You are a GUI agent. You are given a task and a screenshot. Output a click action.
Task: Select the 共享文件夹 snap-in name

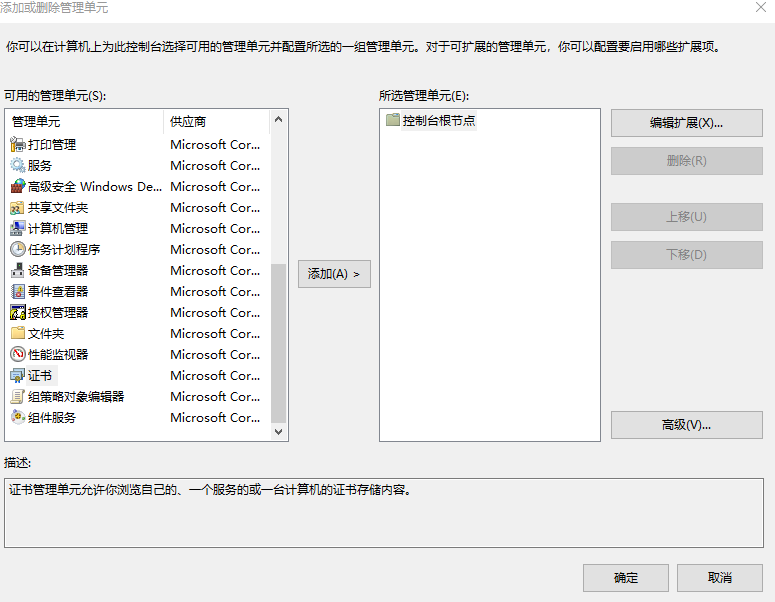58,208
